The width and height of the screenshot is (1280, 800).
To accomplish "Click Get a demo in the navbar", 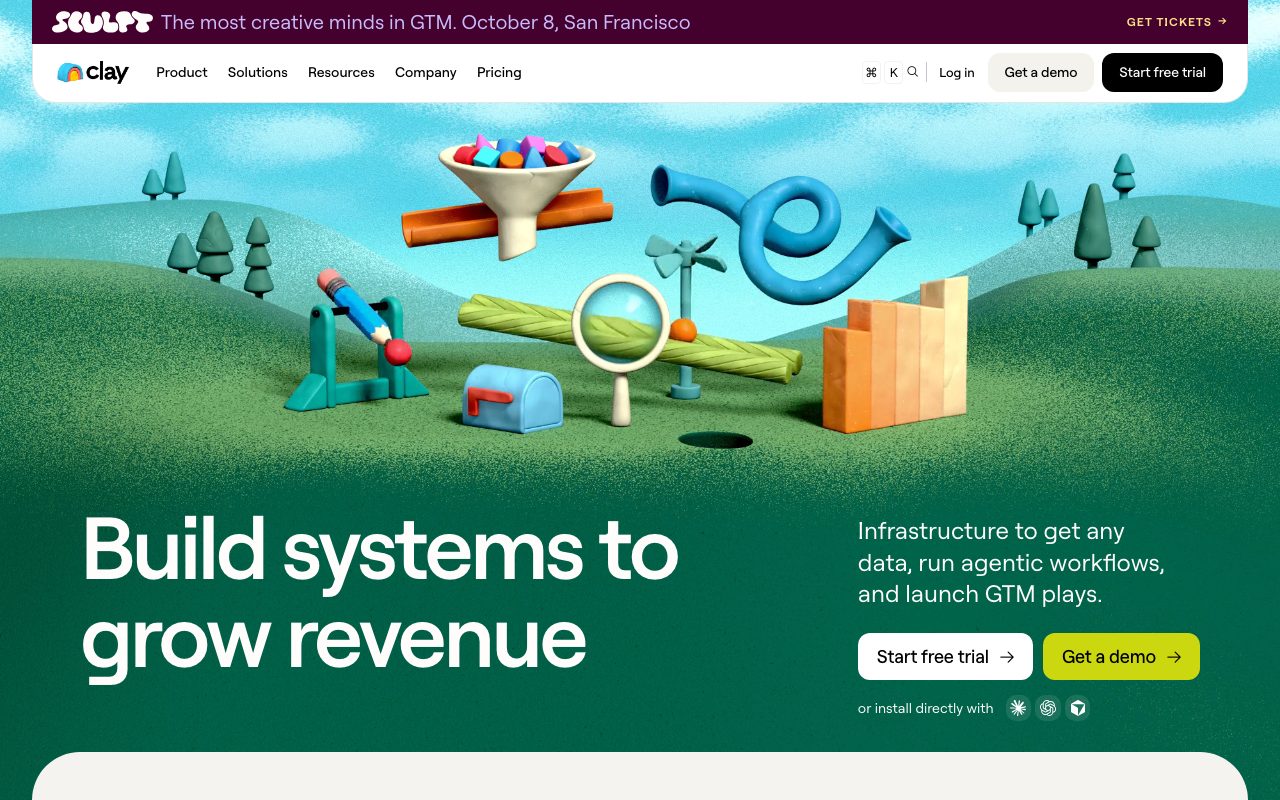I will click(1041, 72).
